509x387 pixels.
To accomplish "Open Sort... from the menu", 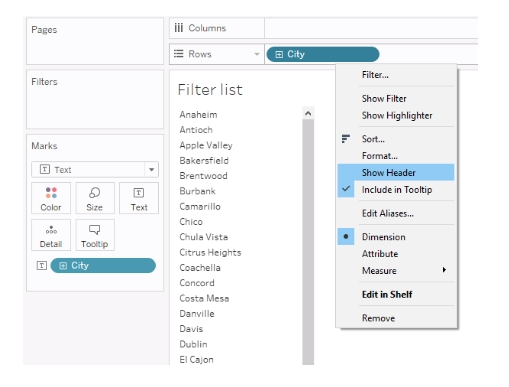I will pyautogui.click(x=373, y=139).
